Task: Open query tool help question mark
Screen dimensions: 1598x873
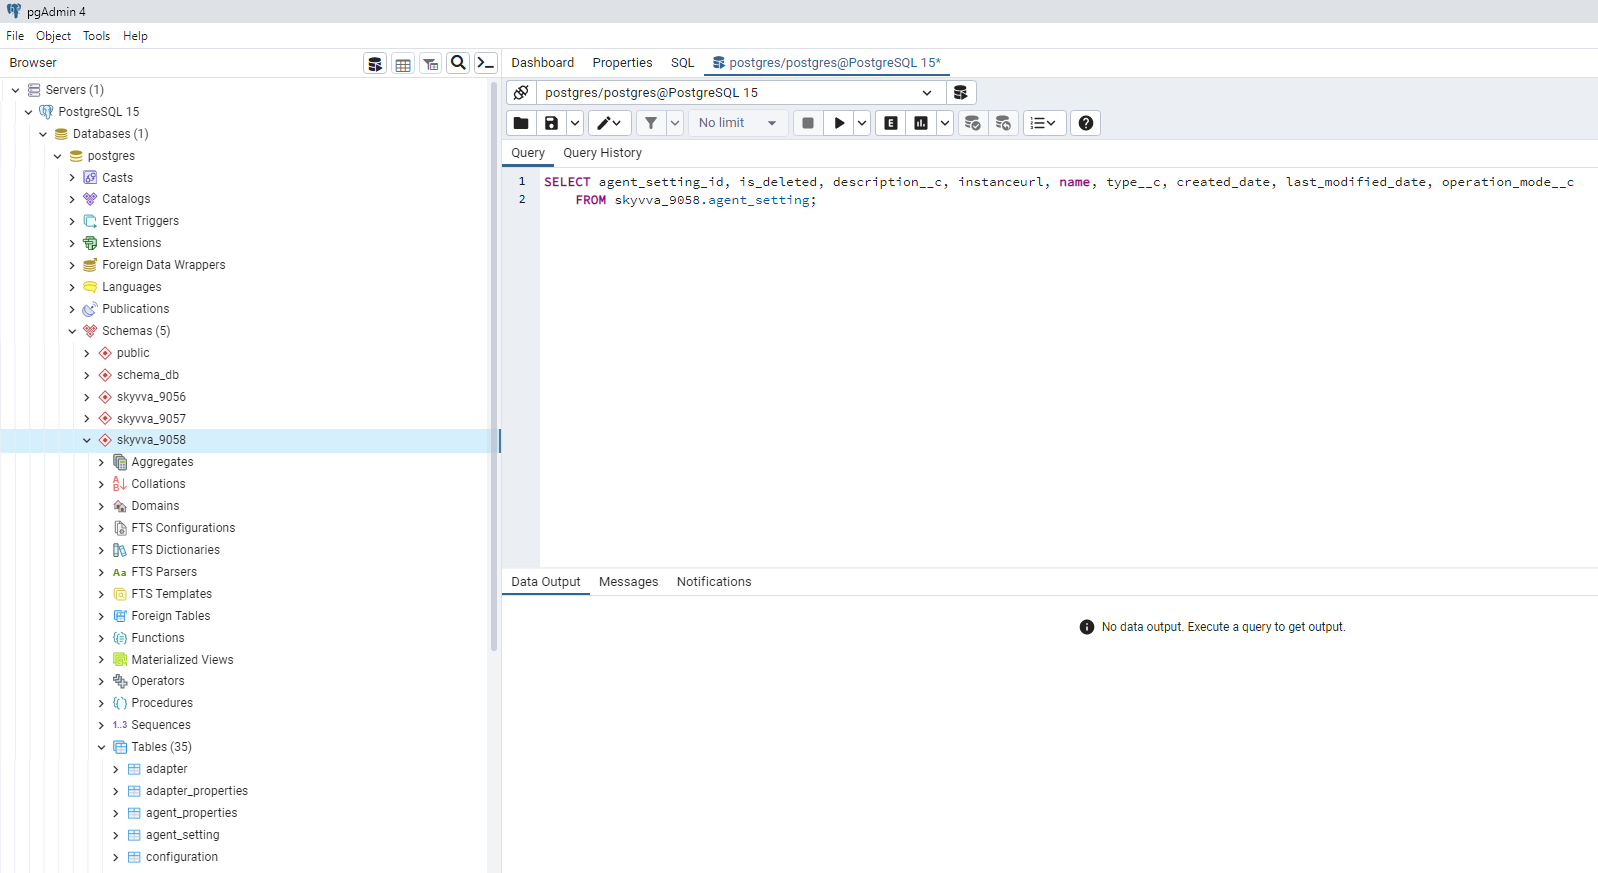Action: click(1086, 123)
